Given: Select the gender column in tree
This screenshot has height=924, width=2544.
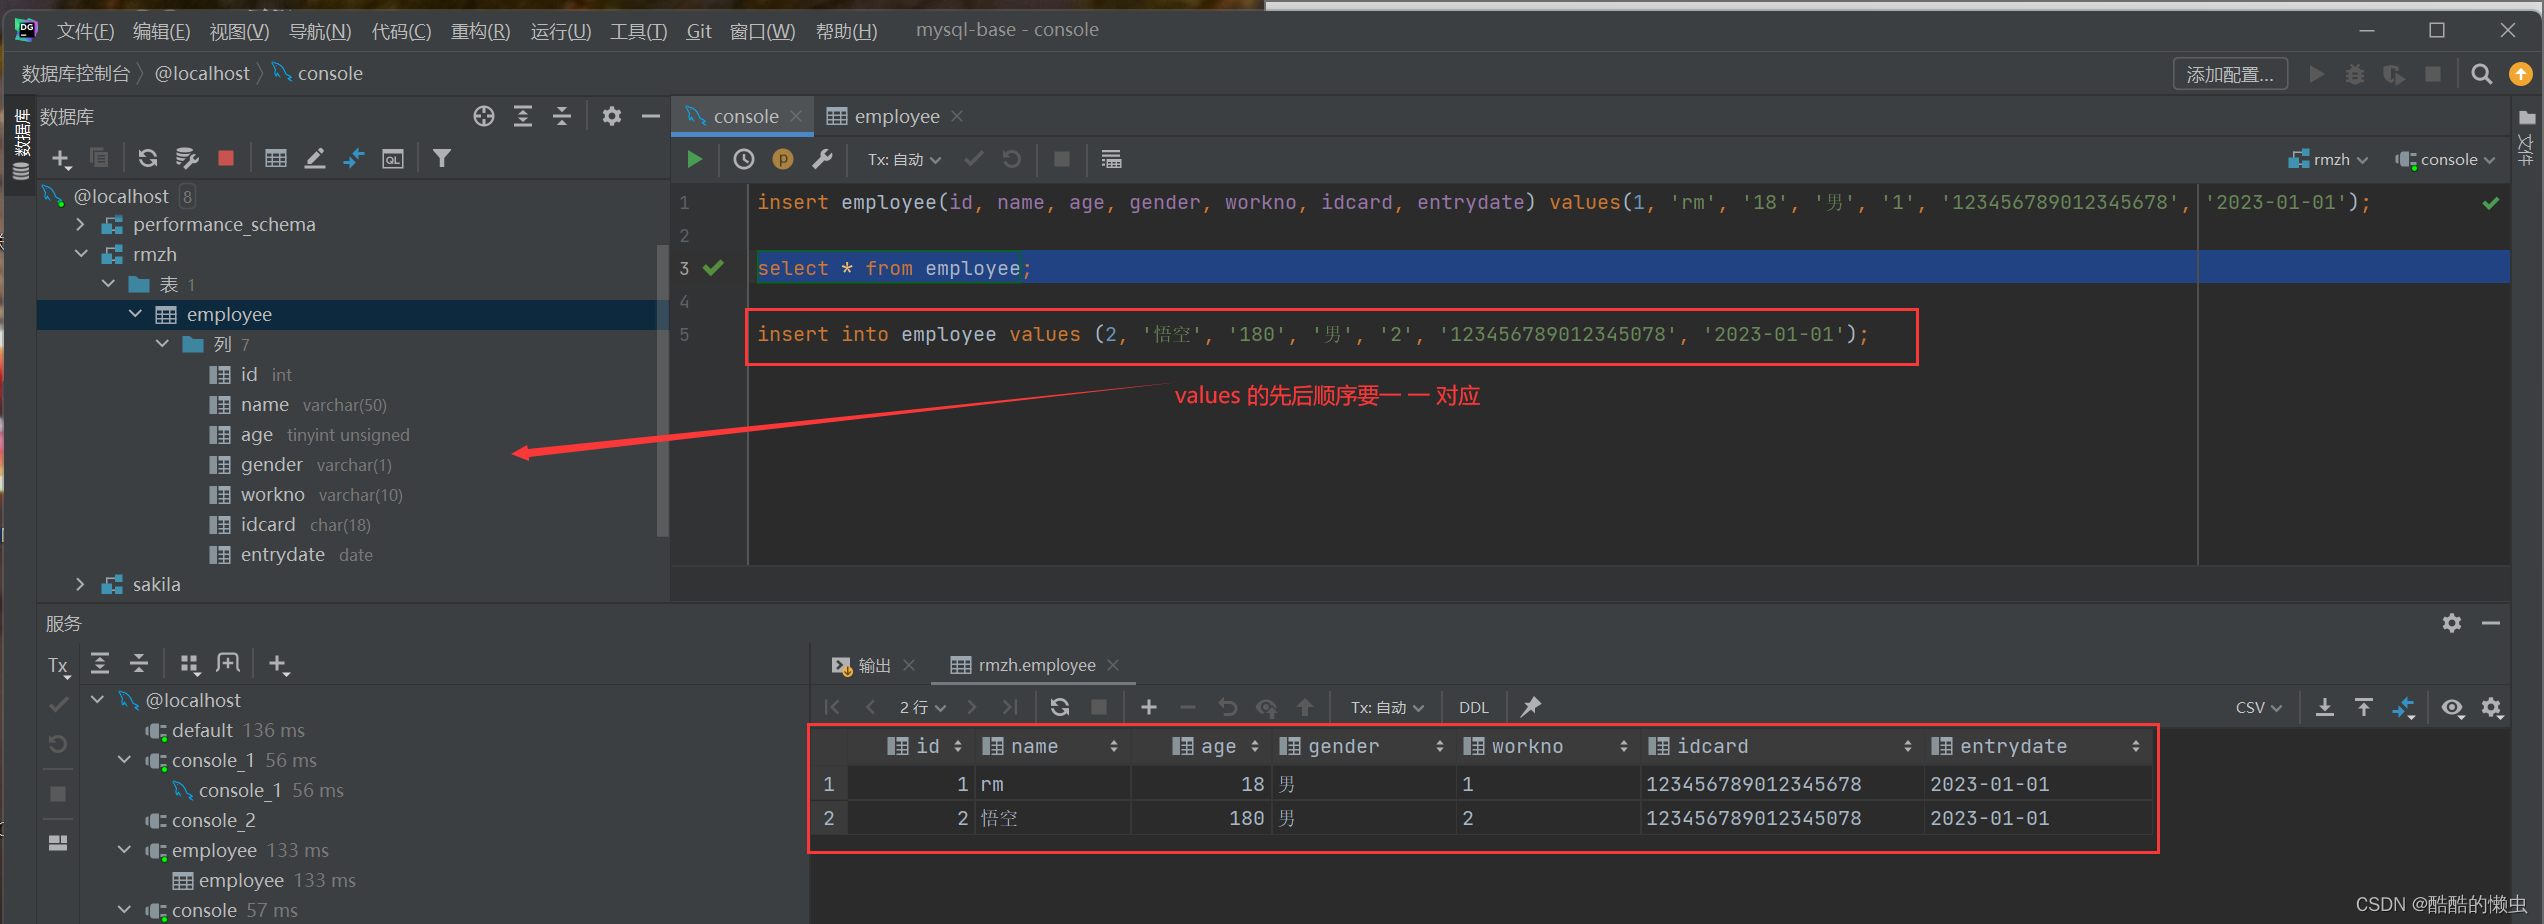Looking at the screenshot, I should coord(271,464).
